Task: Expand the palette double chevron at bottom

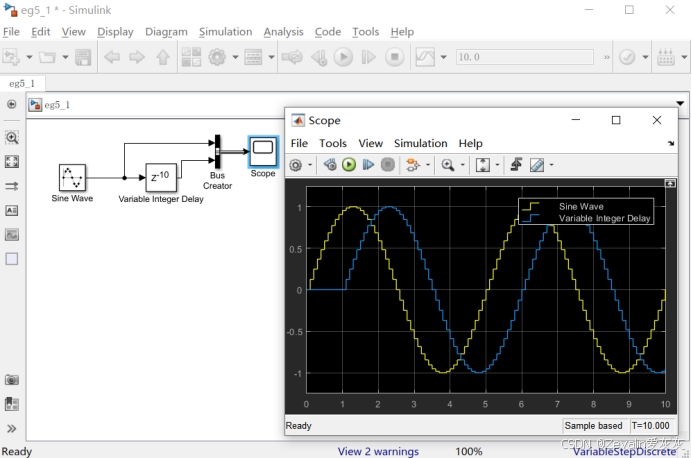Action: [x=12, y=428]
